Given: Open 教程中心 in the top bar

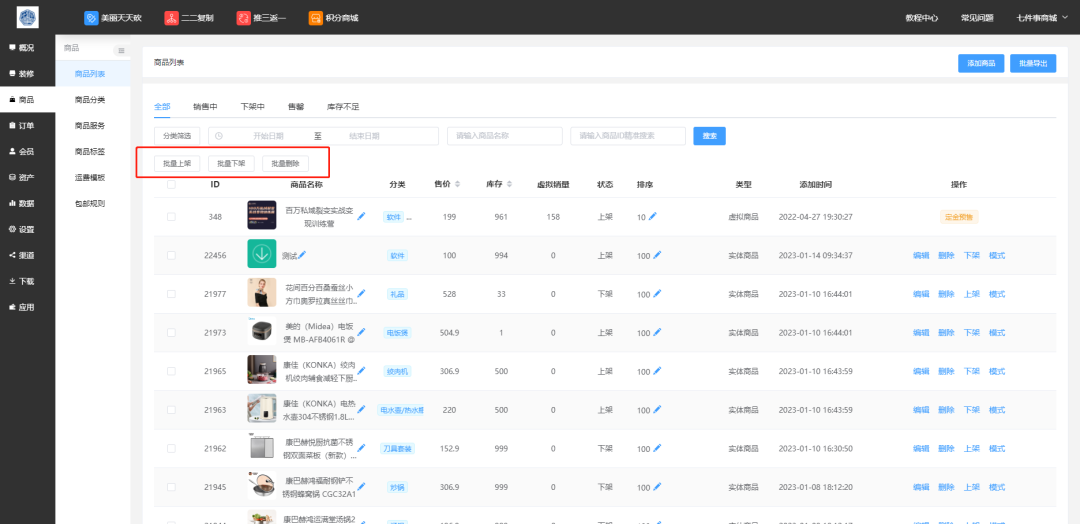Looking at the screenshot, I should click(x=922, y=18).
